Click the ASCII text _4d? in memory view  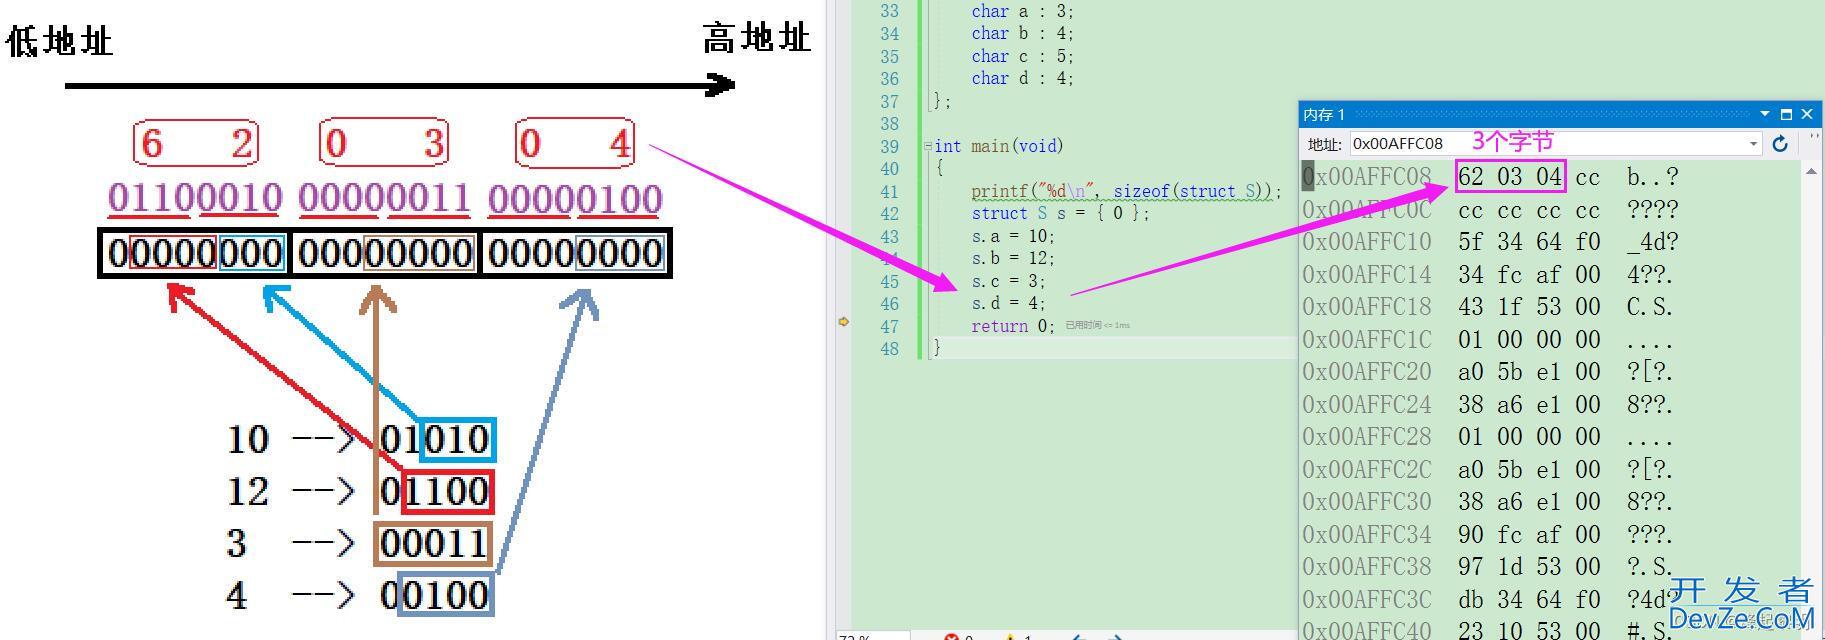click(1652, 242)
